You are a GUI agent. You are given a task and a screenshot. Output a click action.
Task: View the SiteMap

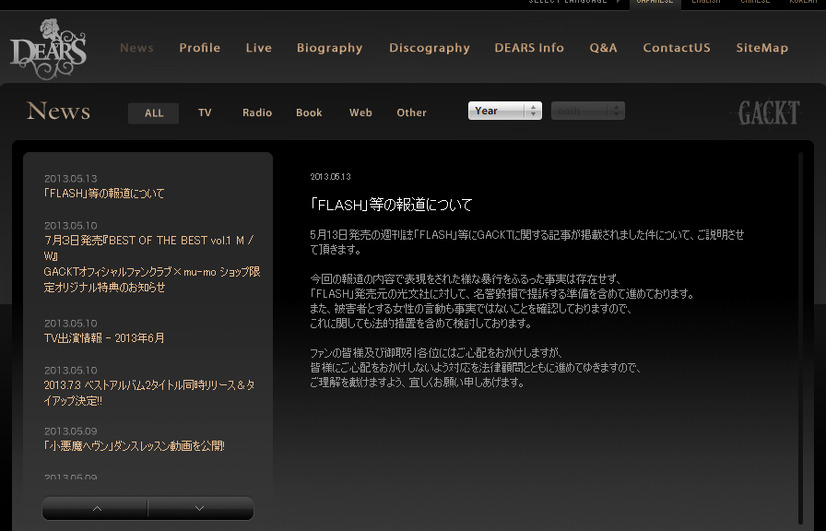(762, 48)
